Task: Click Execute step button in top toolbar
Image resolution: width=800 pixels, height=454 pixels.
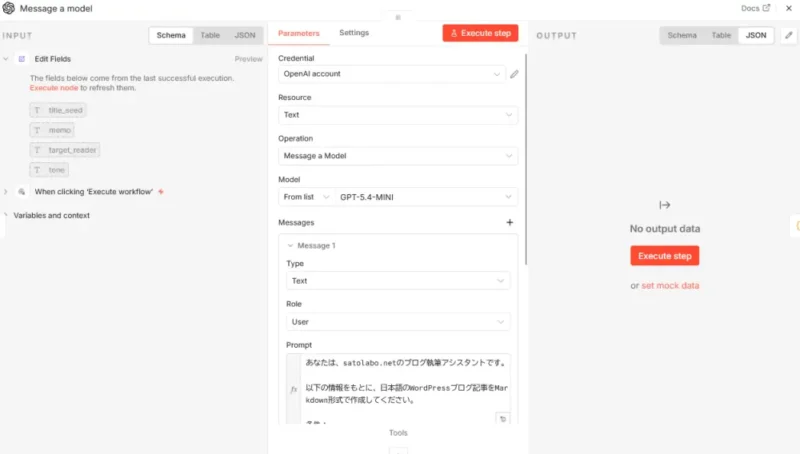Action: [480, 33]
